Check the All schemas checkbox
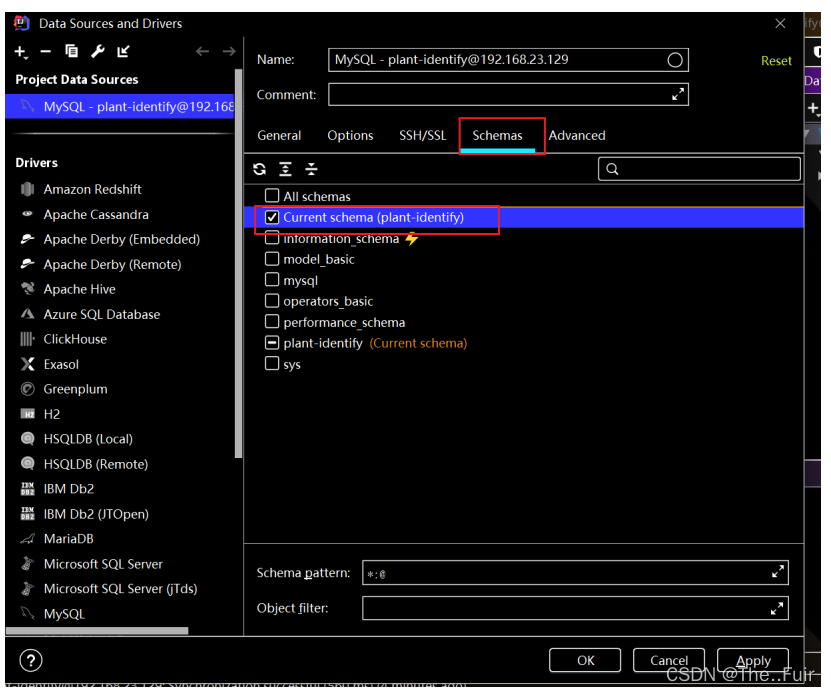Image resolution: width=831 pixels, height=692 pixels. click(272, 196)
